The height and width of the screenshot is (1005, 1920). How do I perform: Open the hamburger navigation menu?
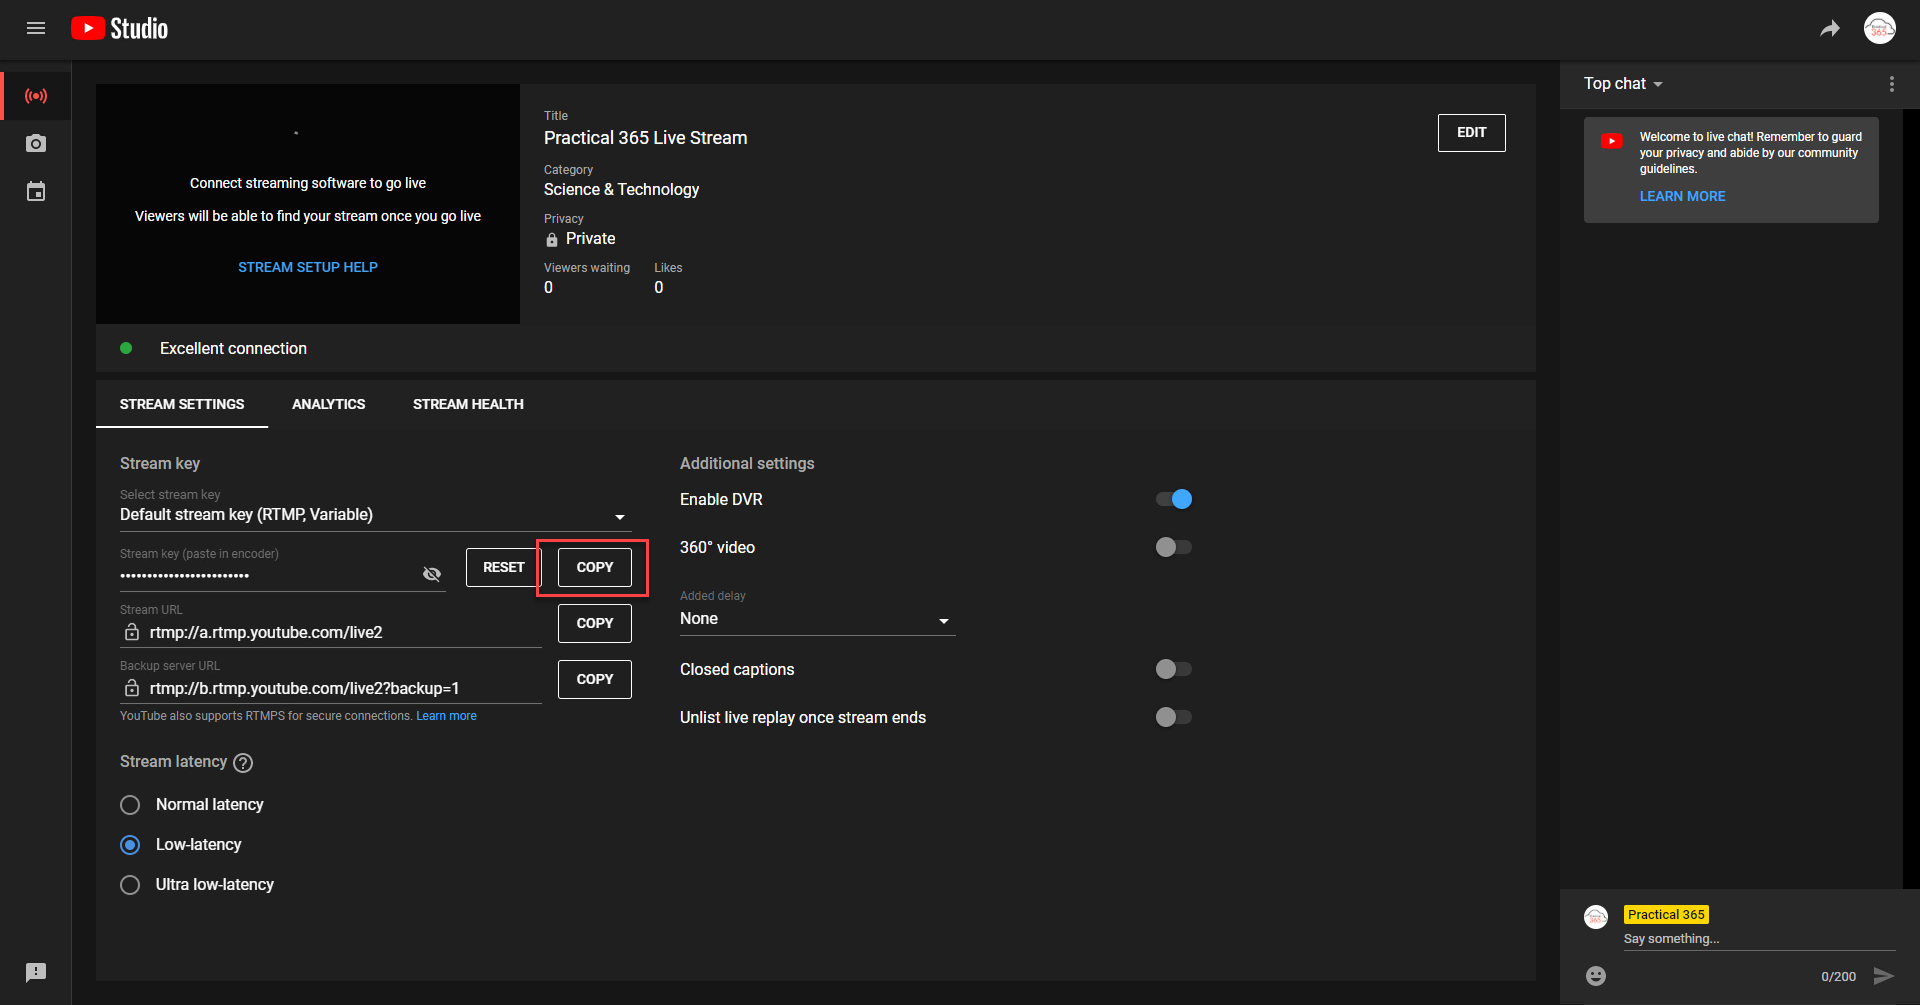pyautogui.click(x=36, y=28)
